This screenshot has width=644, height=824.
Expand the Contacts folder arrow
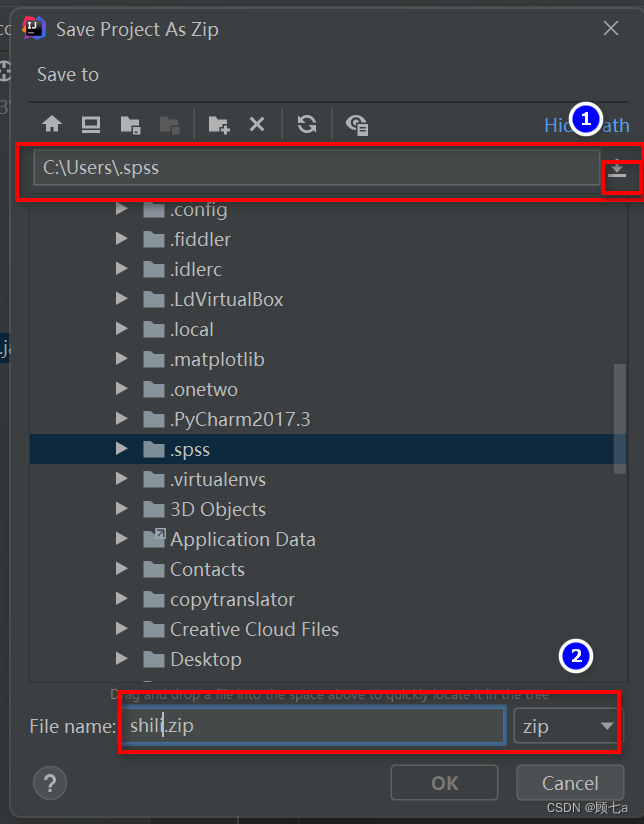(122, 569)
